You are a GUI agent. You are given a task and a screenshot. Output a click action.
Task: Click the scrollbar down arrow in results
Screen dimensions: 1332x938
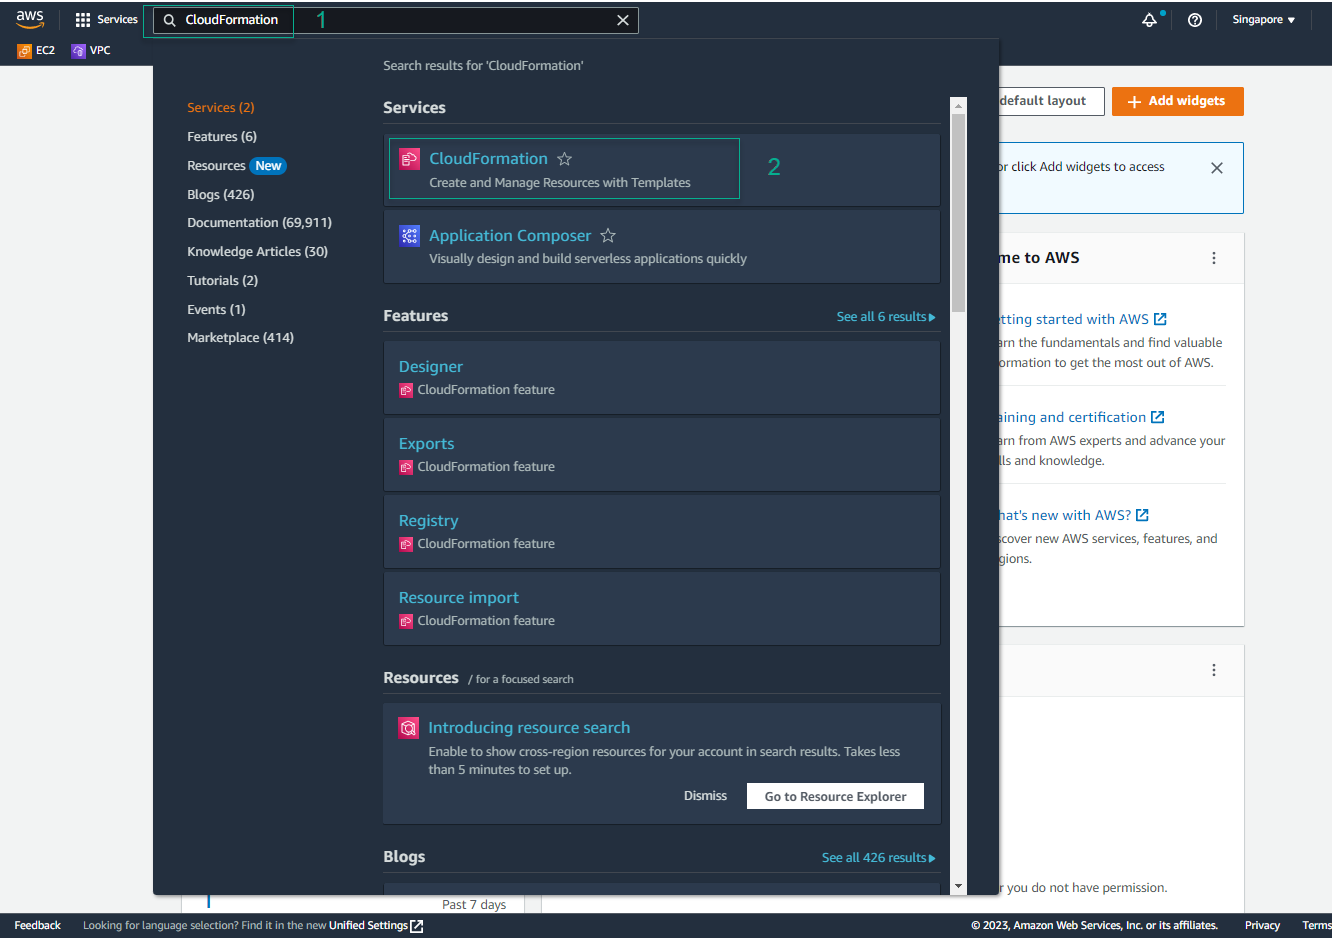click(959, 886)
